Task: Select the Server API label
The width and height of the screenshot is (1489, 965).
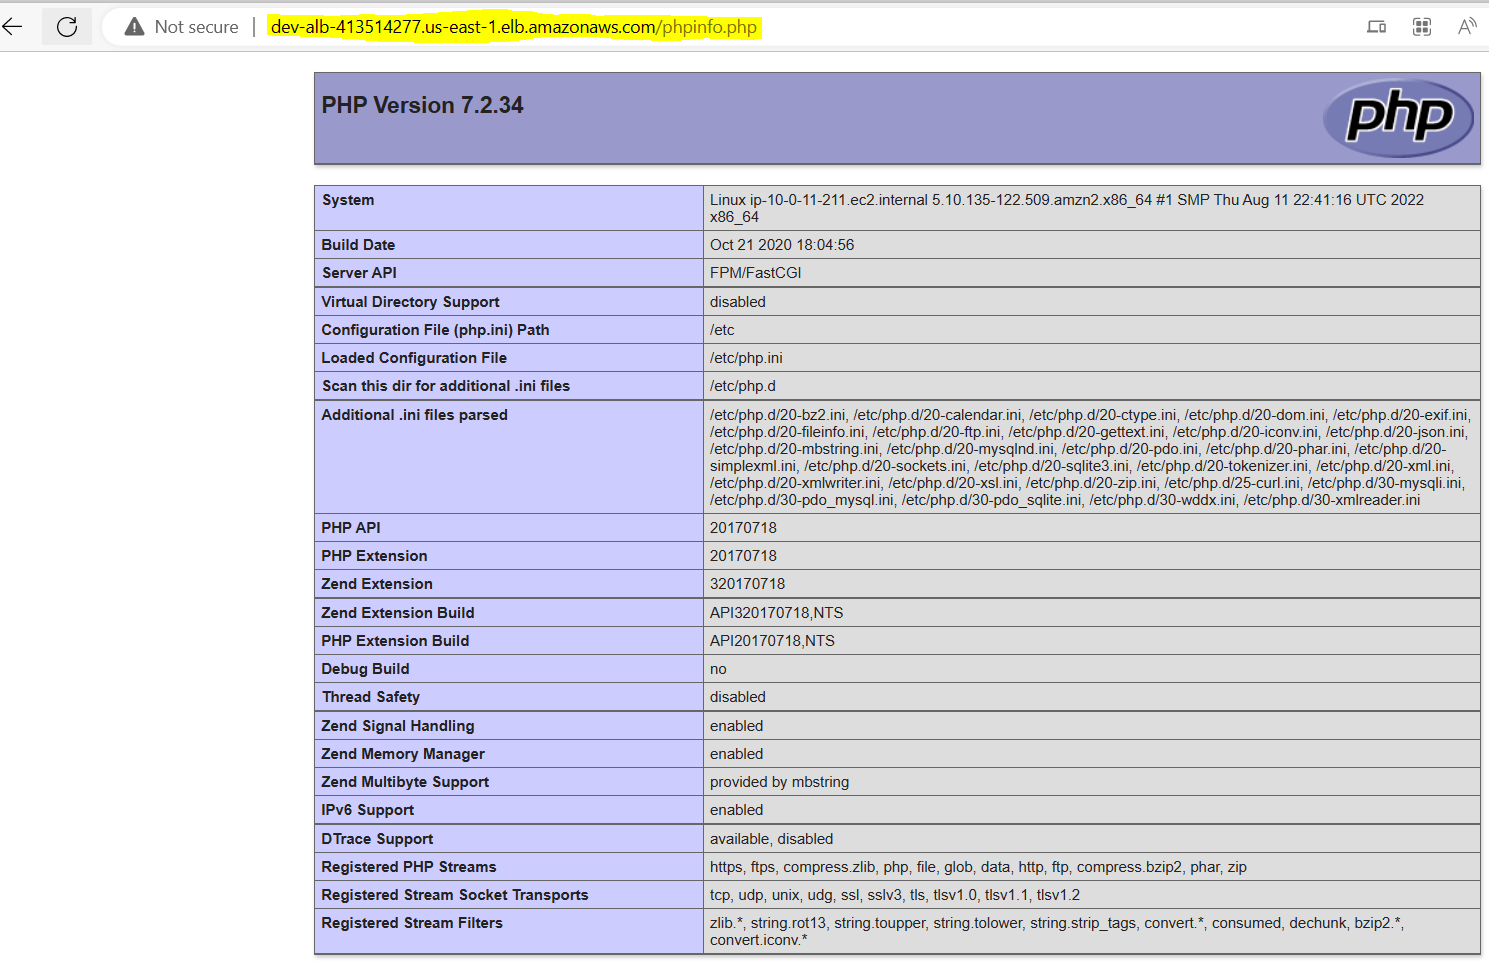Action: click(359, 273)
